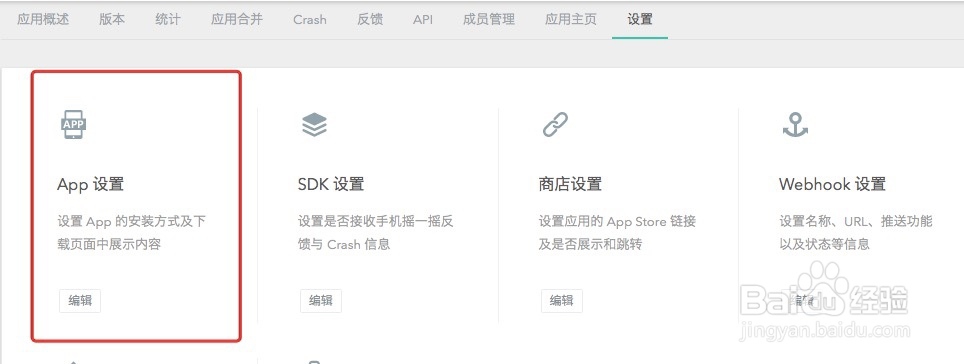The image size is (964, 364).
Task: Go to the 成员管理 tab
Action: click(x=489, y=20)
